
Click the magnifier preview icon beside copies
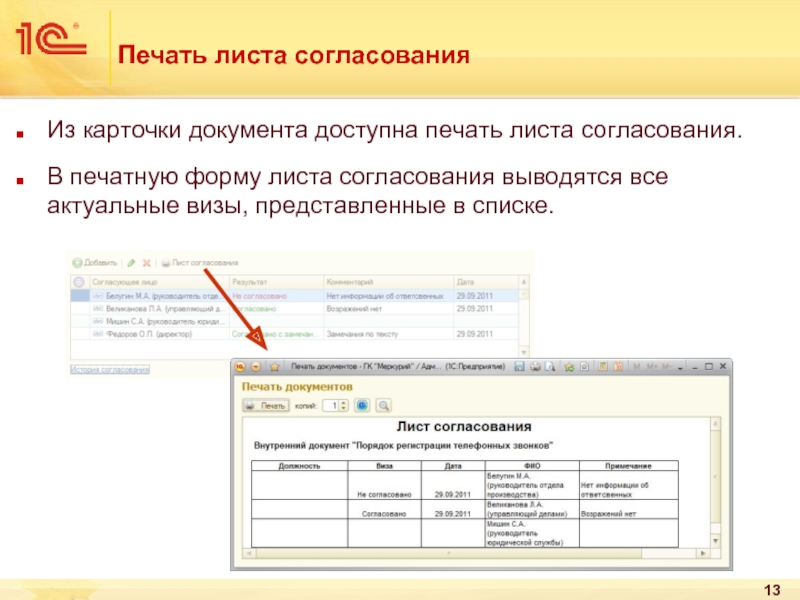coord(382,406)
